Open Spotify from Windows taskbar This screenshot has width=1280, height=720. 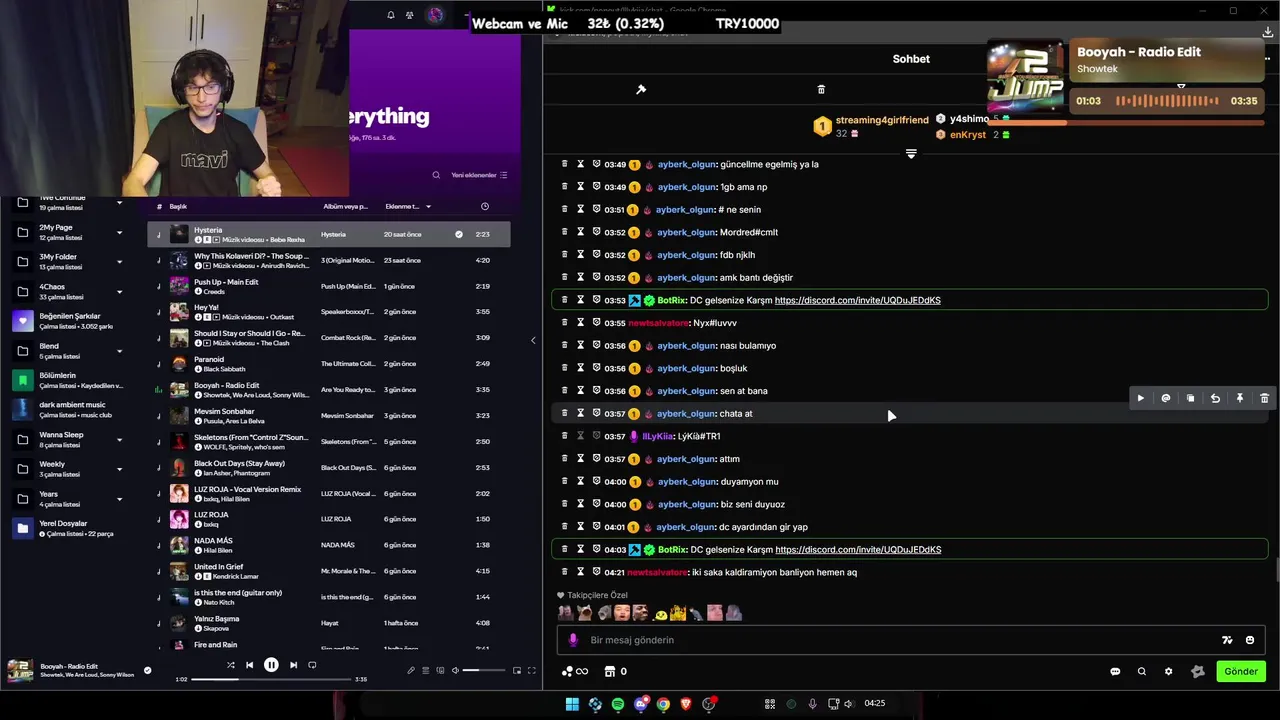(618, 704)
